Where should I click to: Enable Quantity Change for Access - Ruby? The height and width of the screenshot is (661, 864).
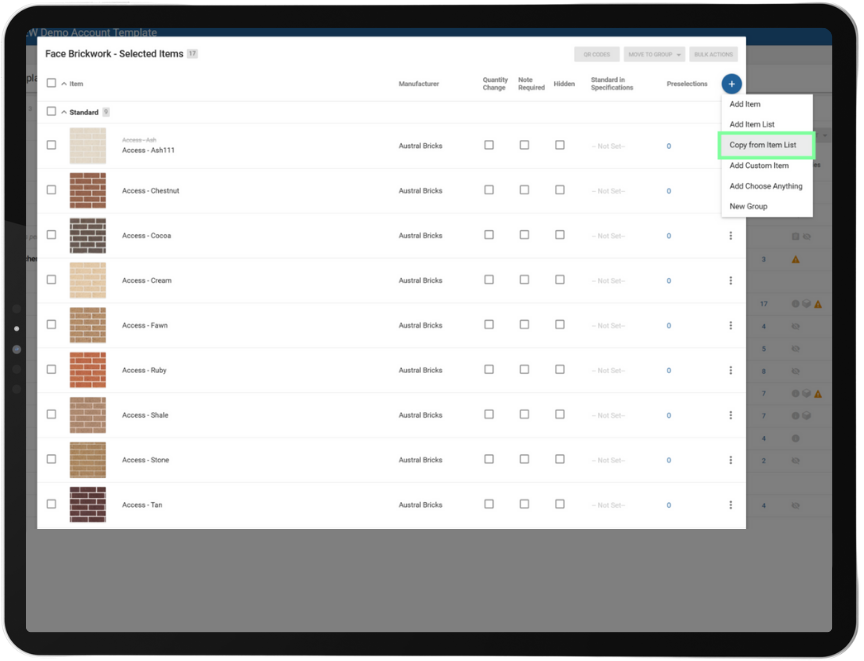[489, 370]
